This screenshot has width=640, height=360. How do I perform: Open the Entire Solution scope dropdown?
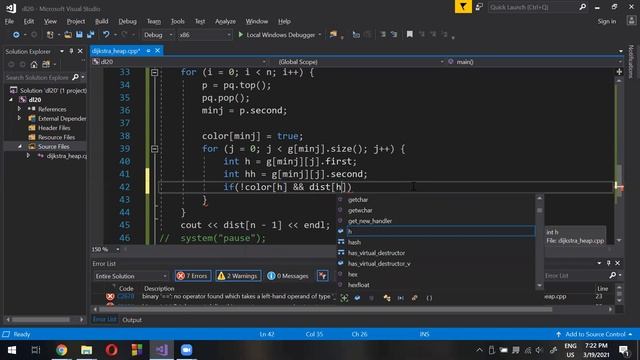(131, 276)
